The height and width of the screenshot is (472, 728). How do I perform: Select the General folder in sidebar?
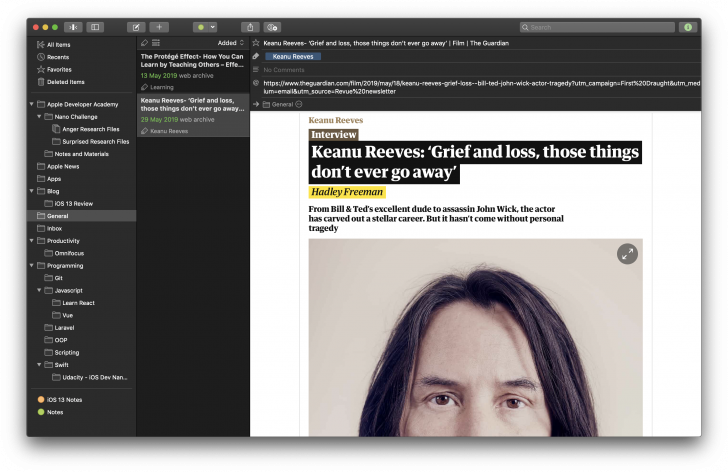click(81, 216)
